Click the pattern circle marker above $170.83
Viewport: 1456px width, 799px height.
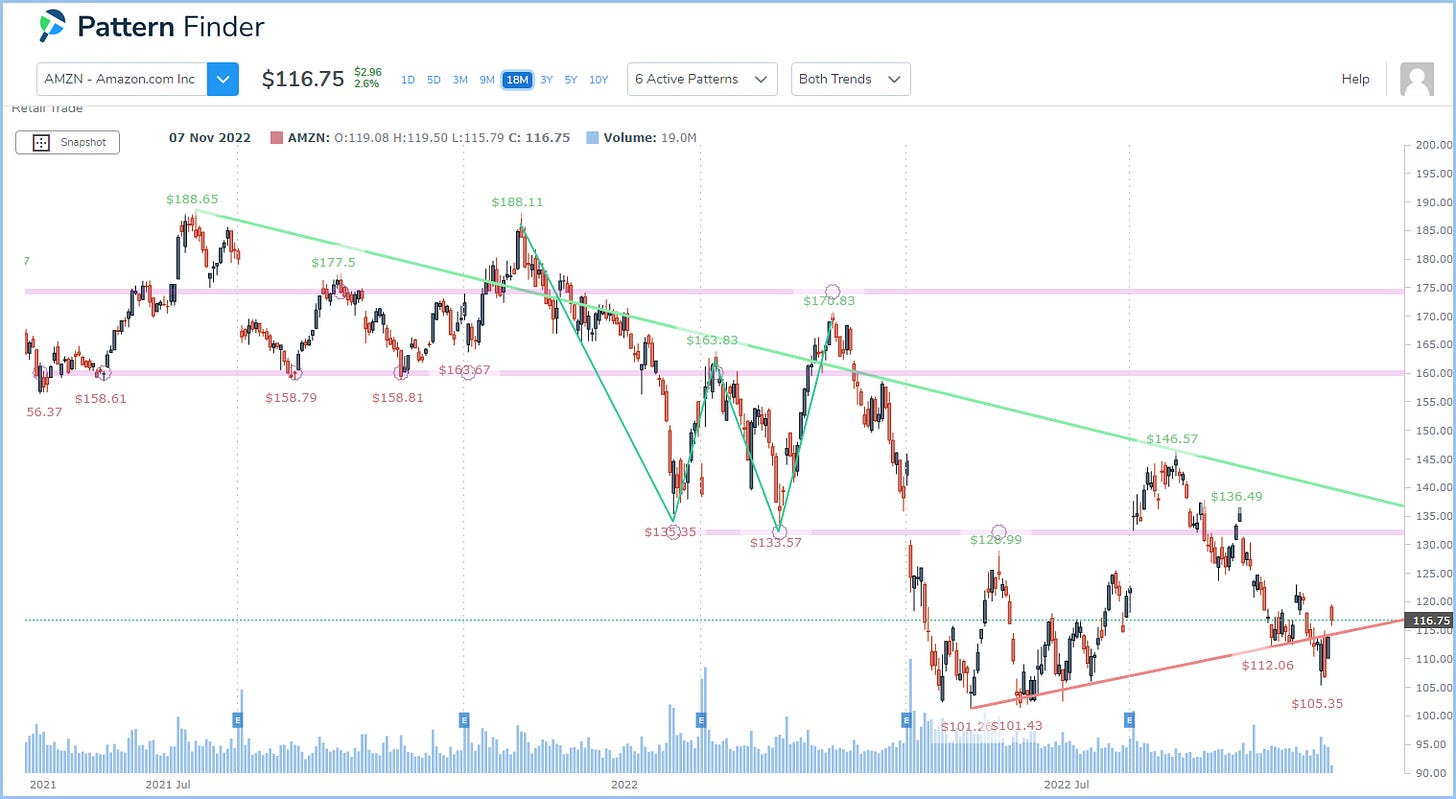[832, 291]
